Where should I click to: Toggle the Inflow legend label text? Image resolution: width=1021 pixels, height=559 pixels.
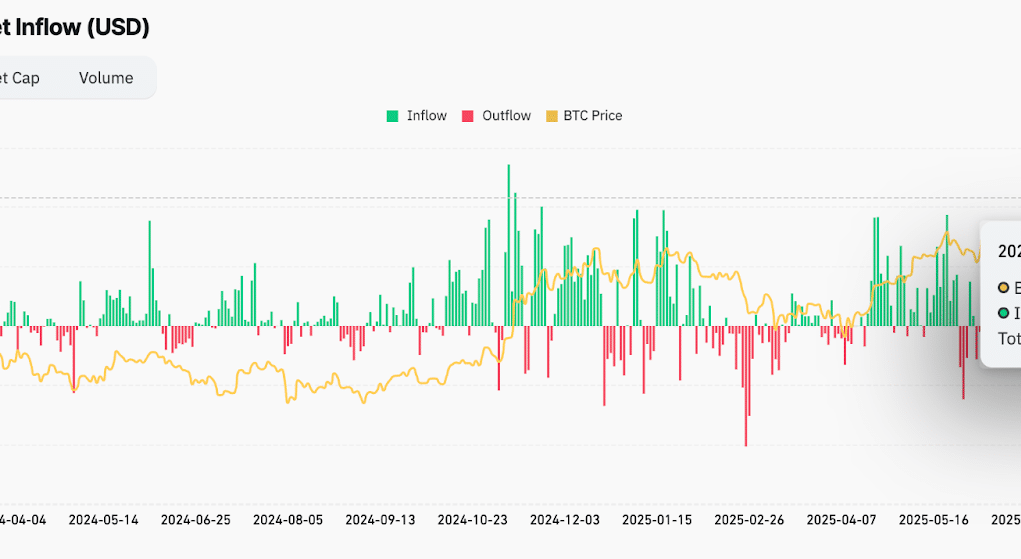pos(426,116)
